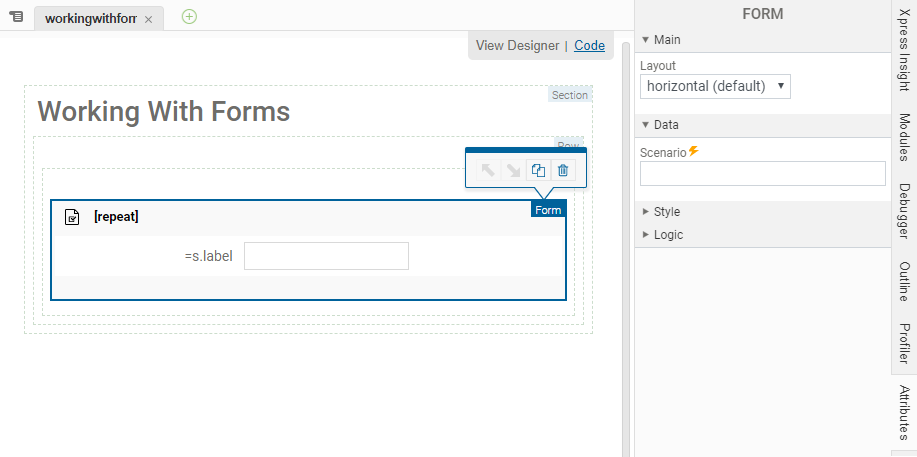Click the Scenario input field
The height and width of the screenshot is (457, 917).
[x=762, y=173]
